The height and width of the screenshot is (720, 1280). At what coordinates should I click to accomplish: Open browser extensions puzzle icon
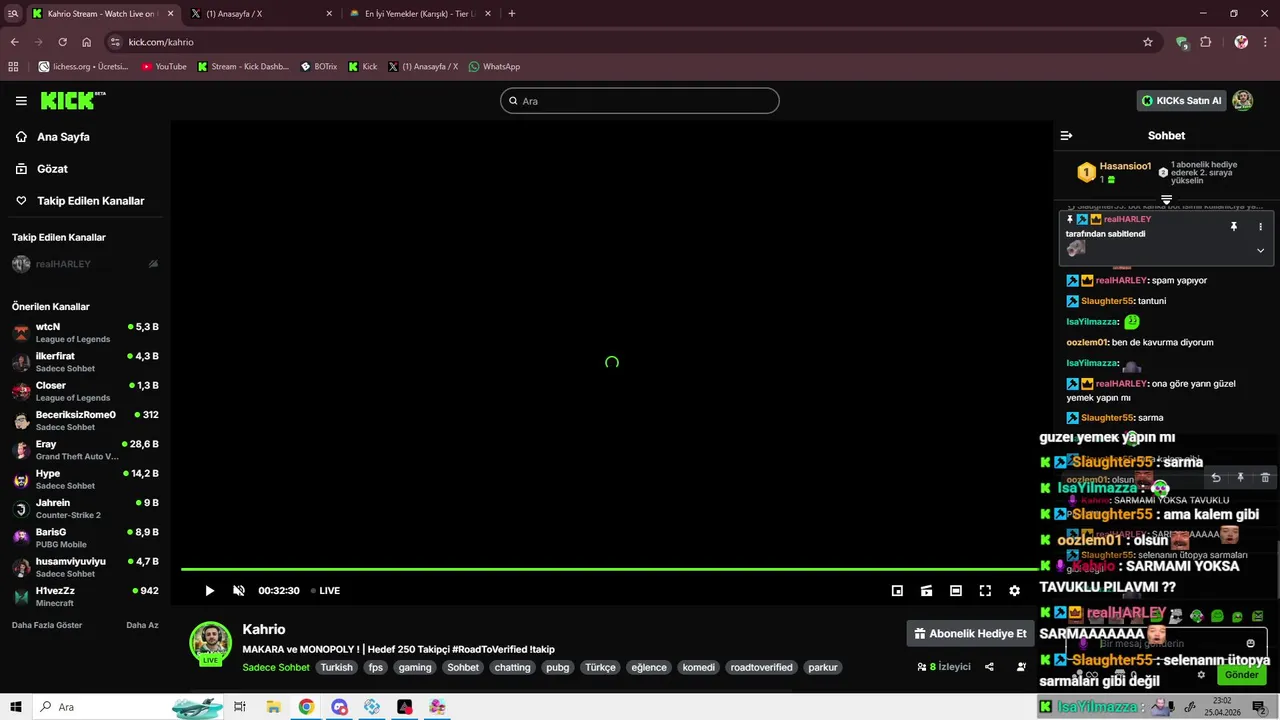(1205, 42)
